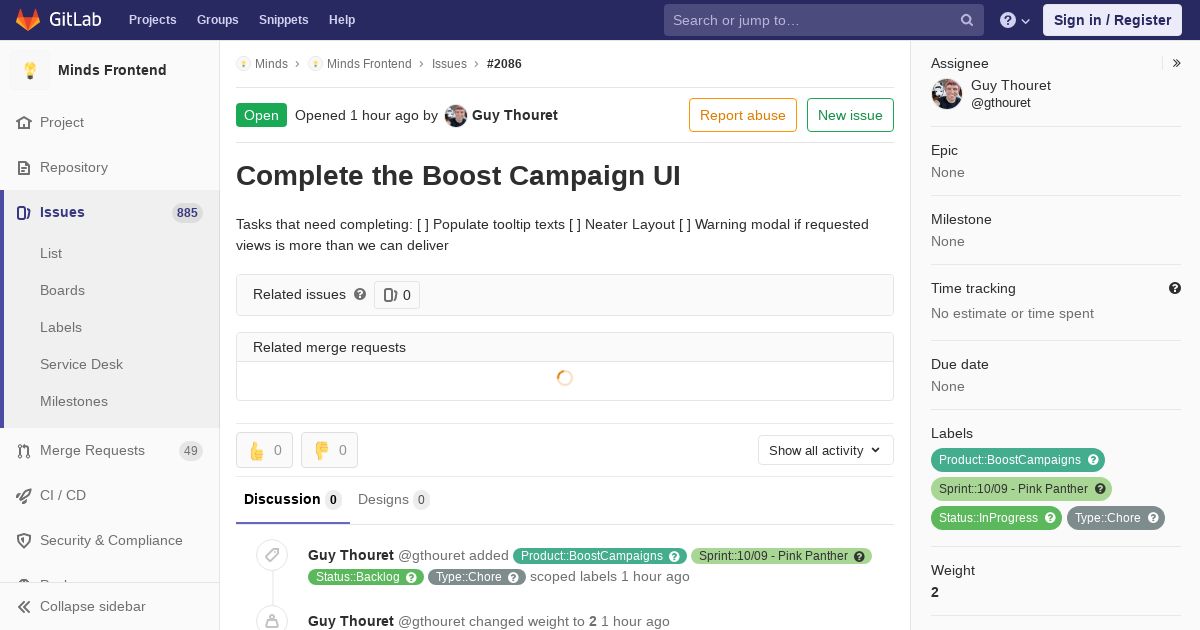Click the Issues breadcrumb link
1200x630 pixels.
449,63
